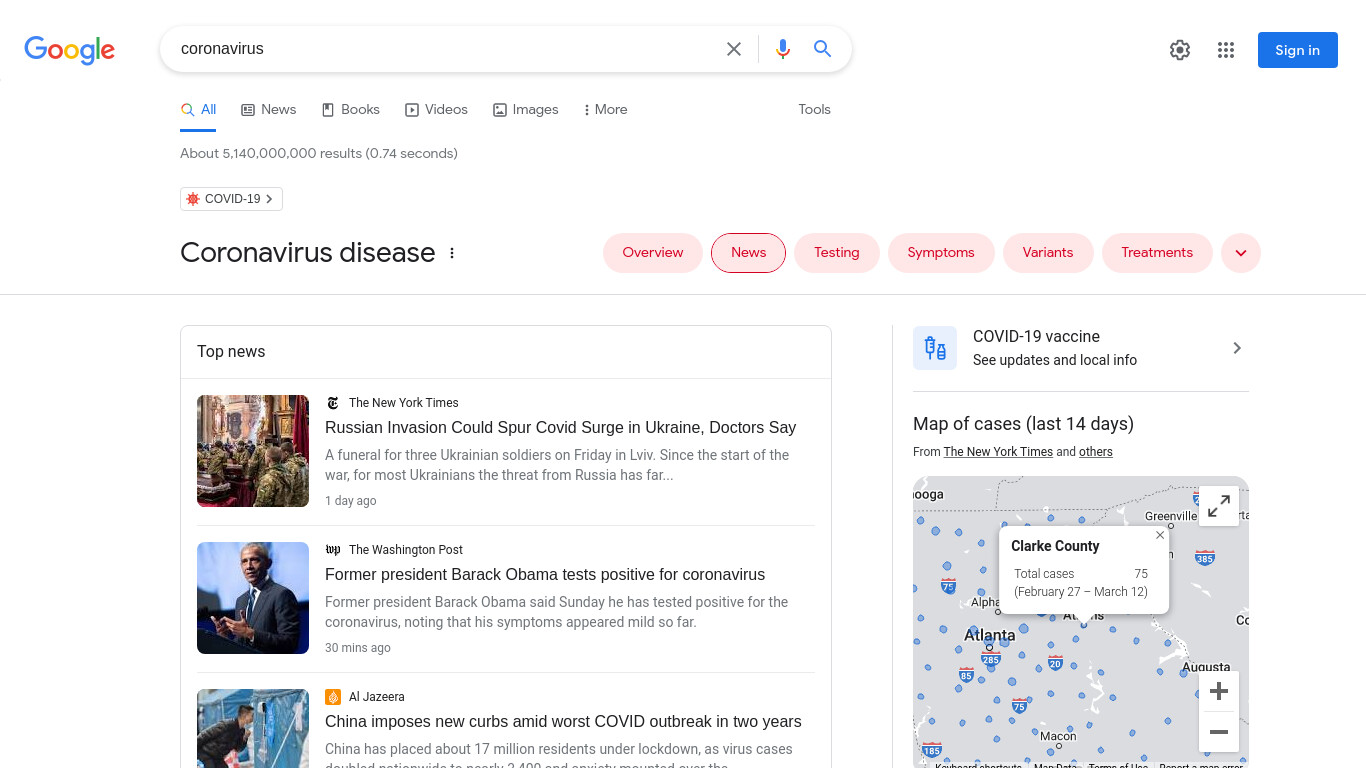
Task: Start voice search with the microphone icon
Action: 783,49
